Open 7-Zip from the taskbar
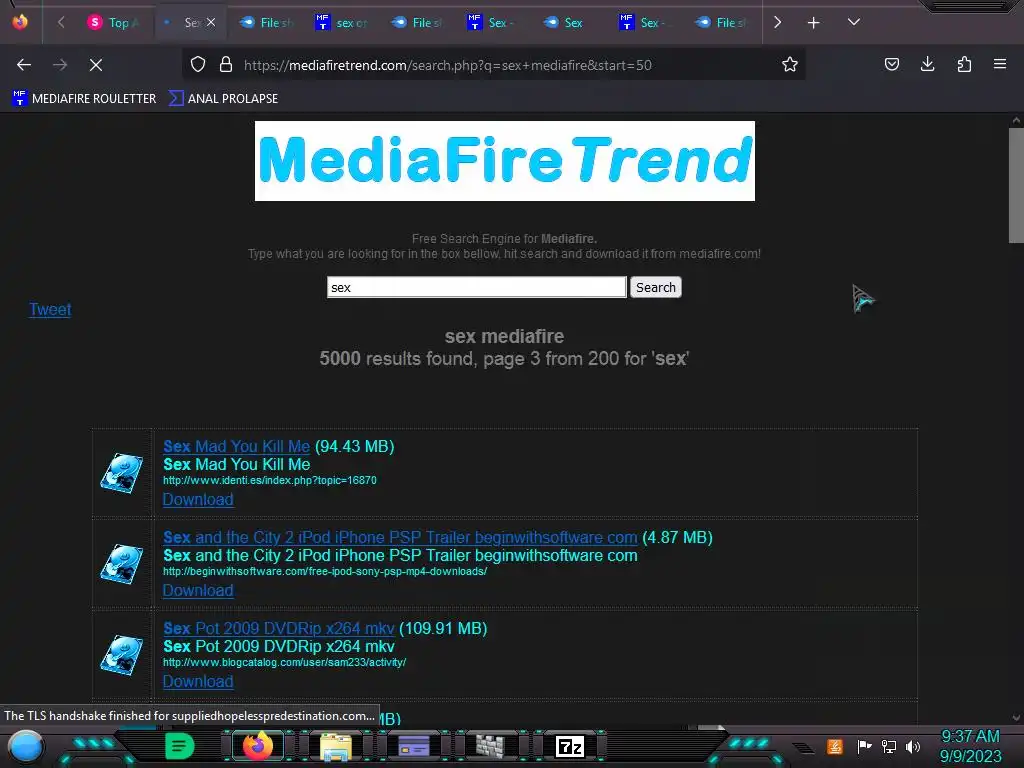This screenshot has height=768, width=1024. (569, 746)
